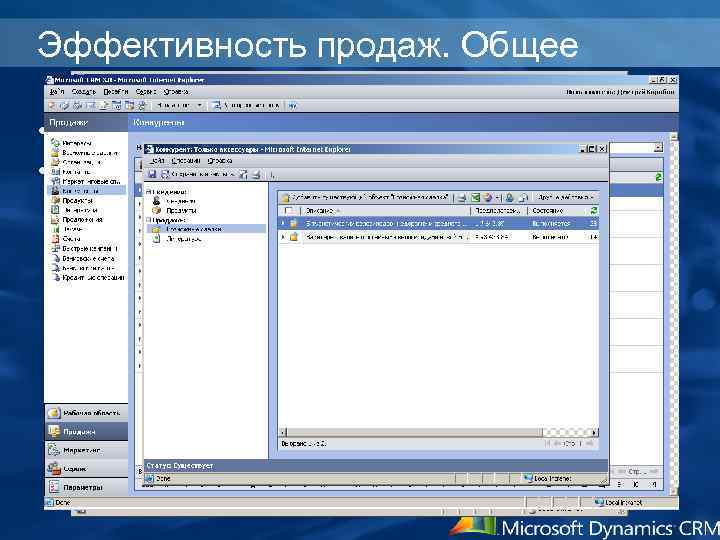Tick the select-all checkbox in the grid header

click(x=288, y=211)
